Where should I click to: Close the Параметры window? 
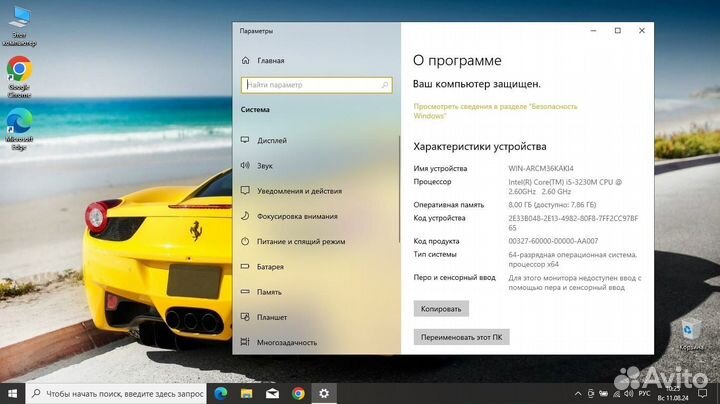point(642,31)
